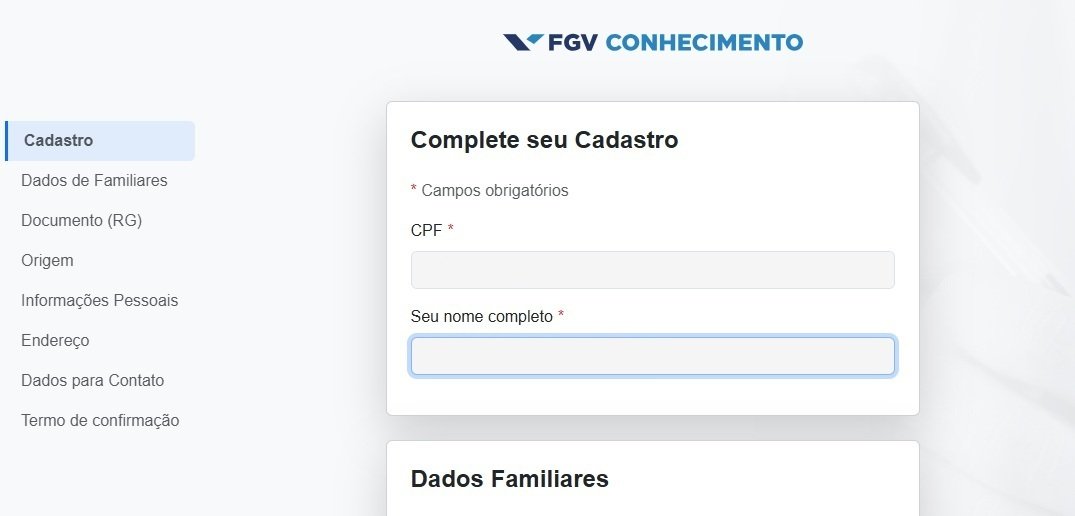Click the FGV logo emblem icon
Image resolution: width=1075 pixels, height=516 pixels.
(524, 42)
